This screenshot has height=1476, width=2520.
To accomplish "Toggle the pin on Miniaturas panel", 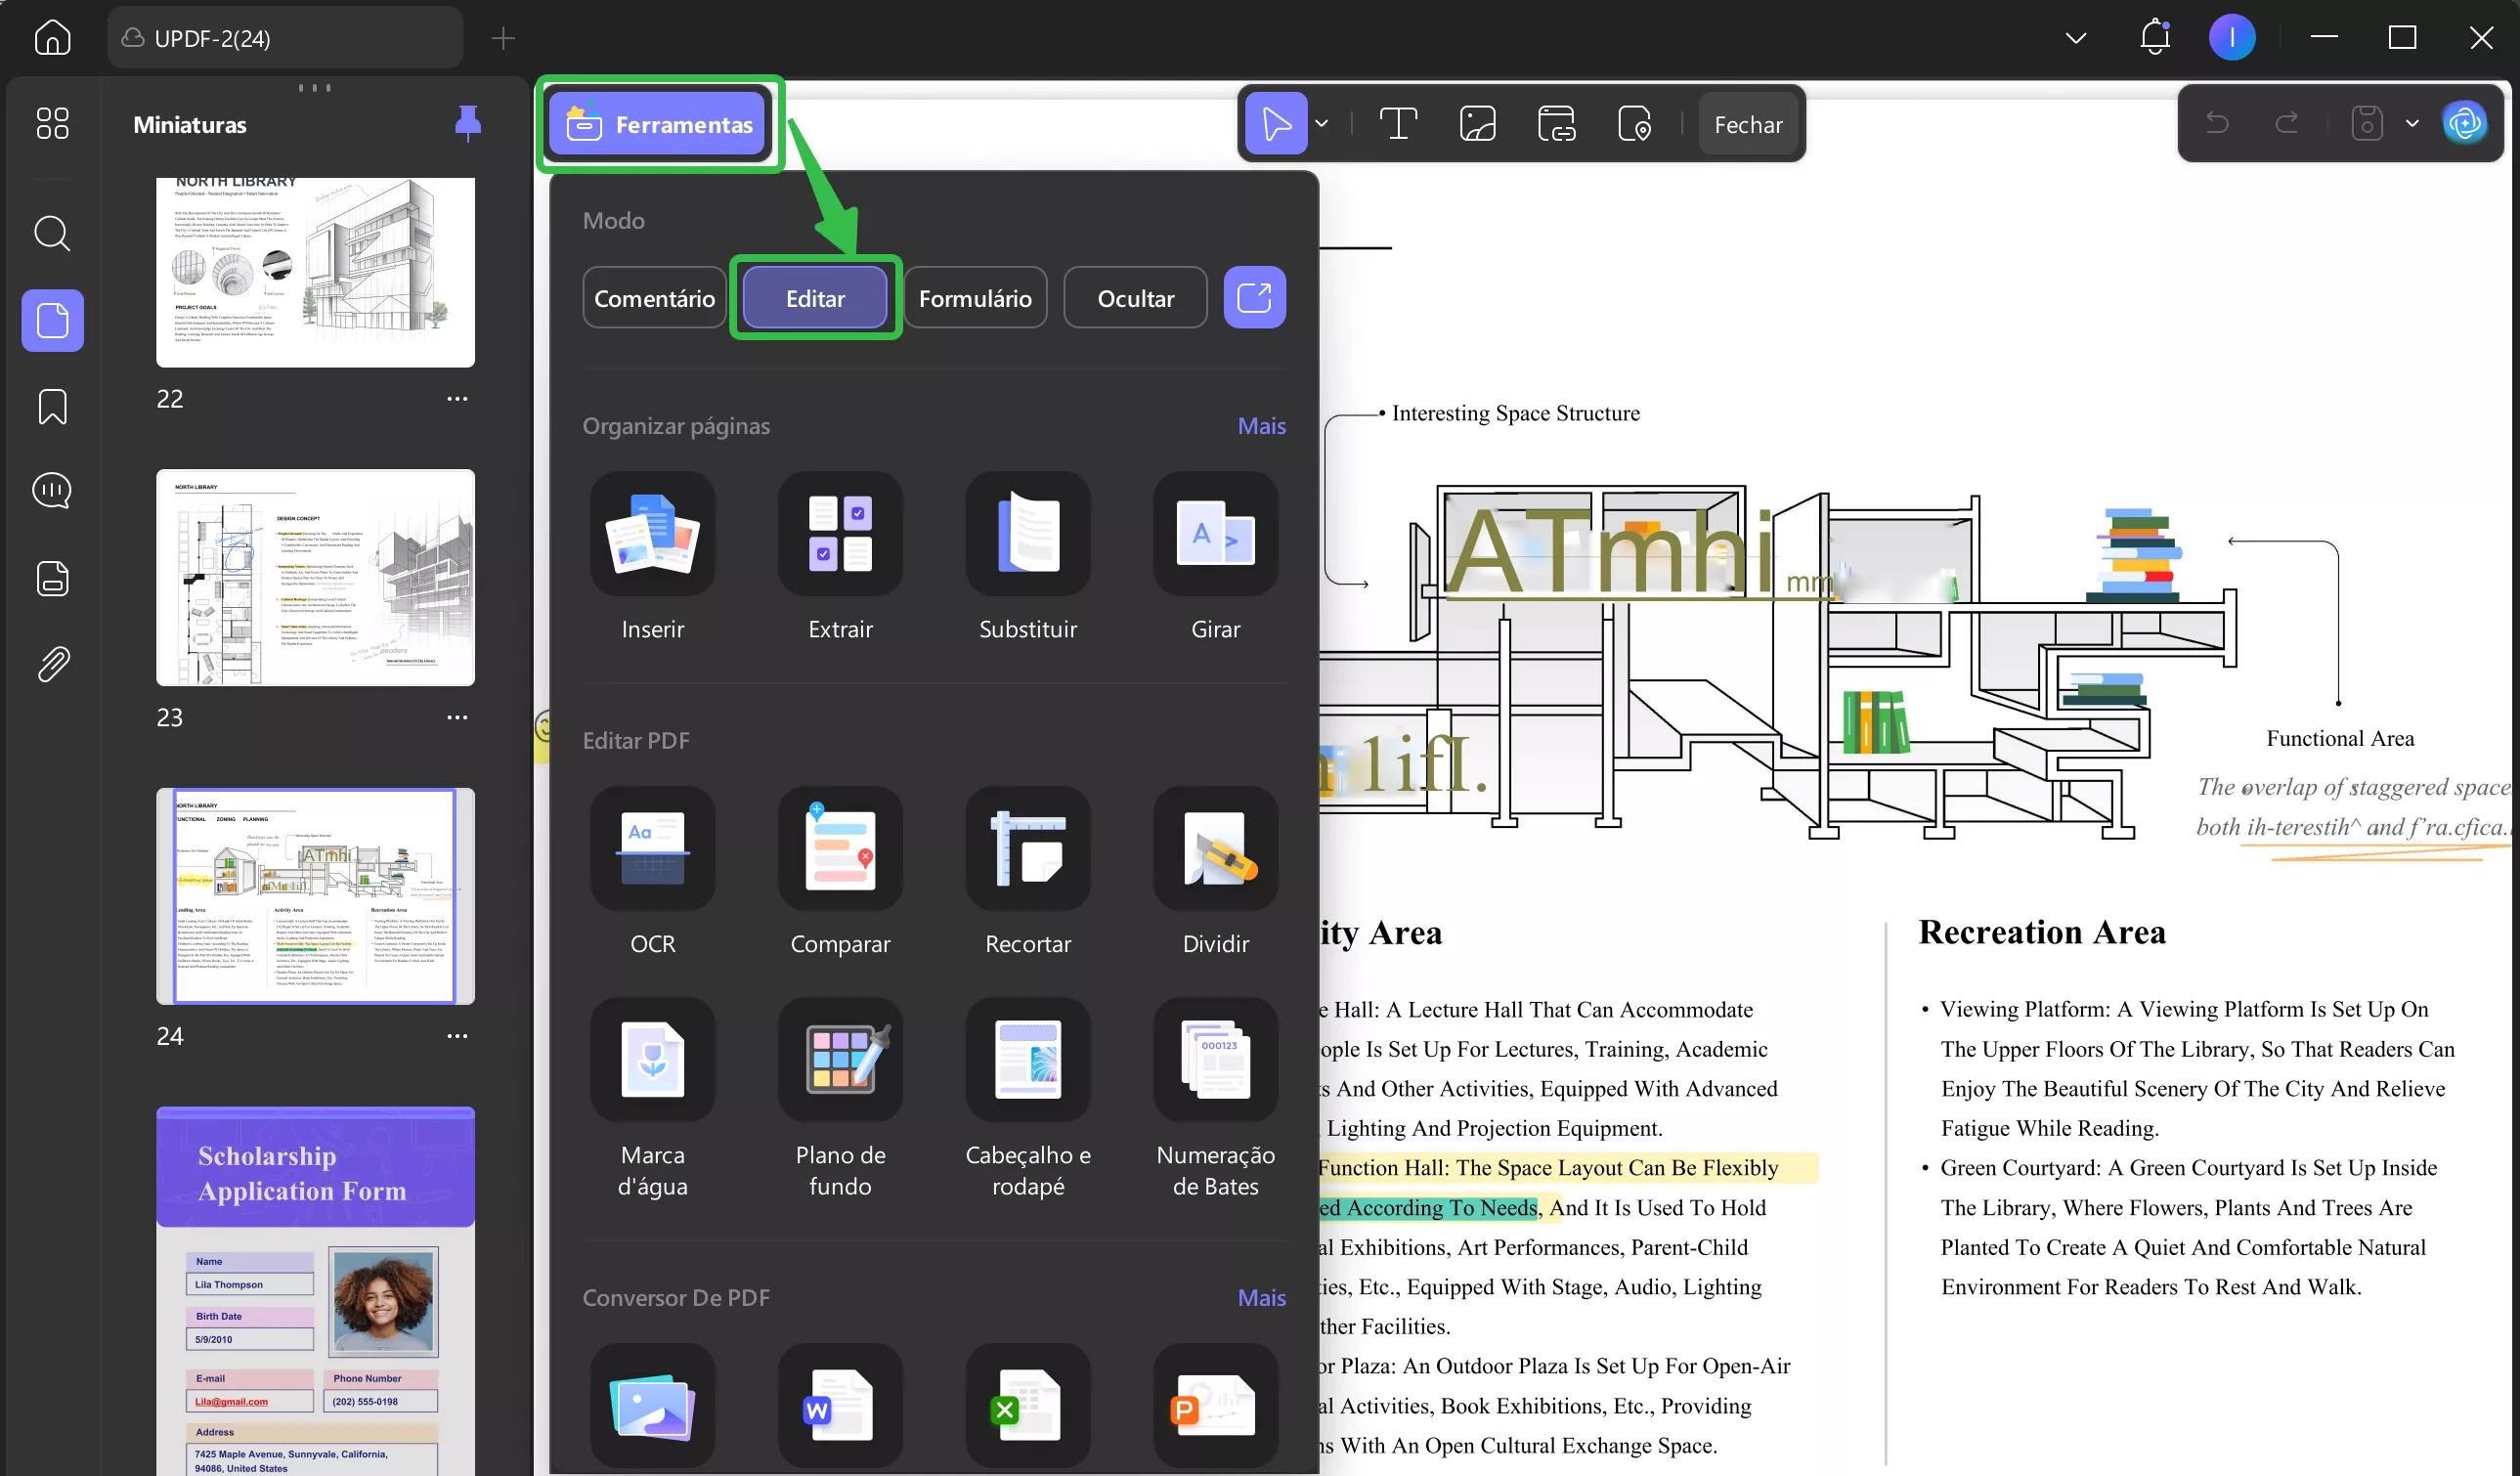I will pos(467,123).
